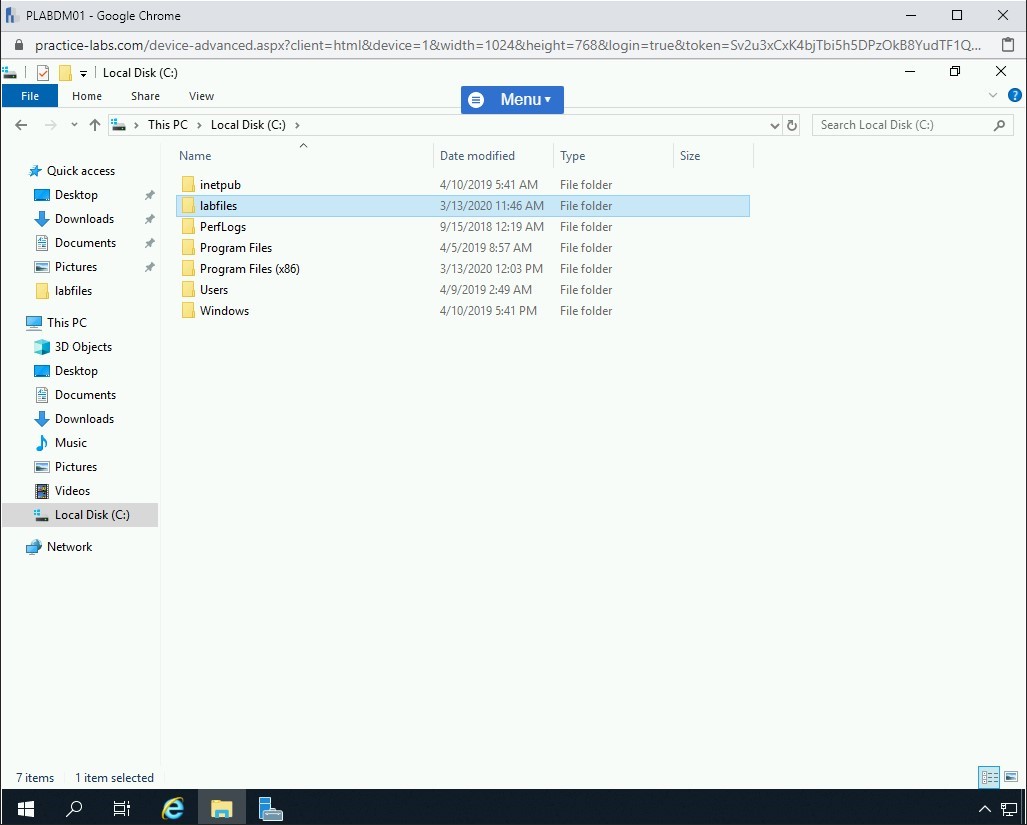Click the Search Local Disk (C:) field

[900, 125]
